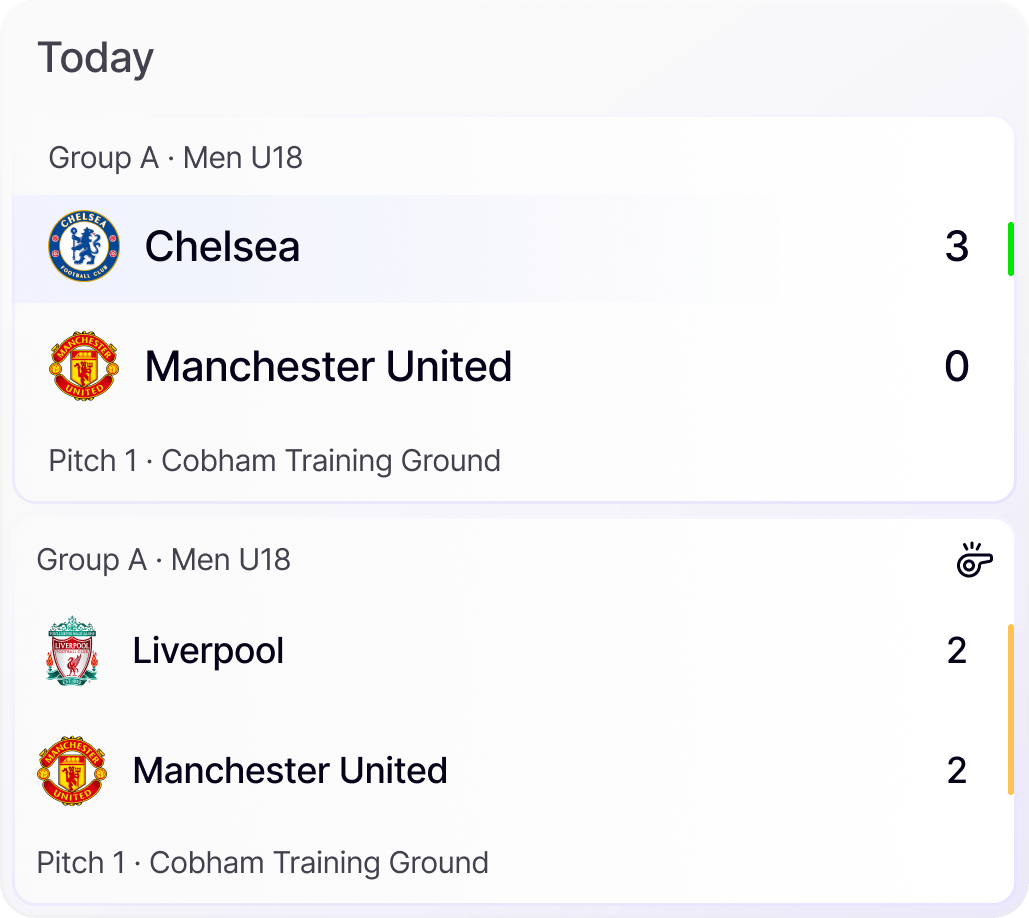Viewport: 1029px width, 918px height.
Task: Click the Liverpool club crest
Action: pos(72,651)
